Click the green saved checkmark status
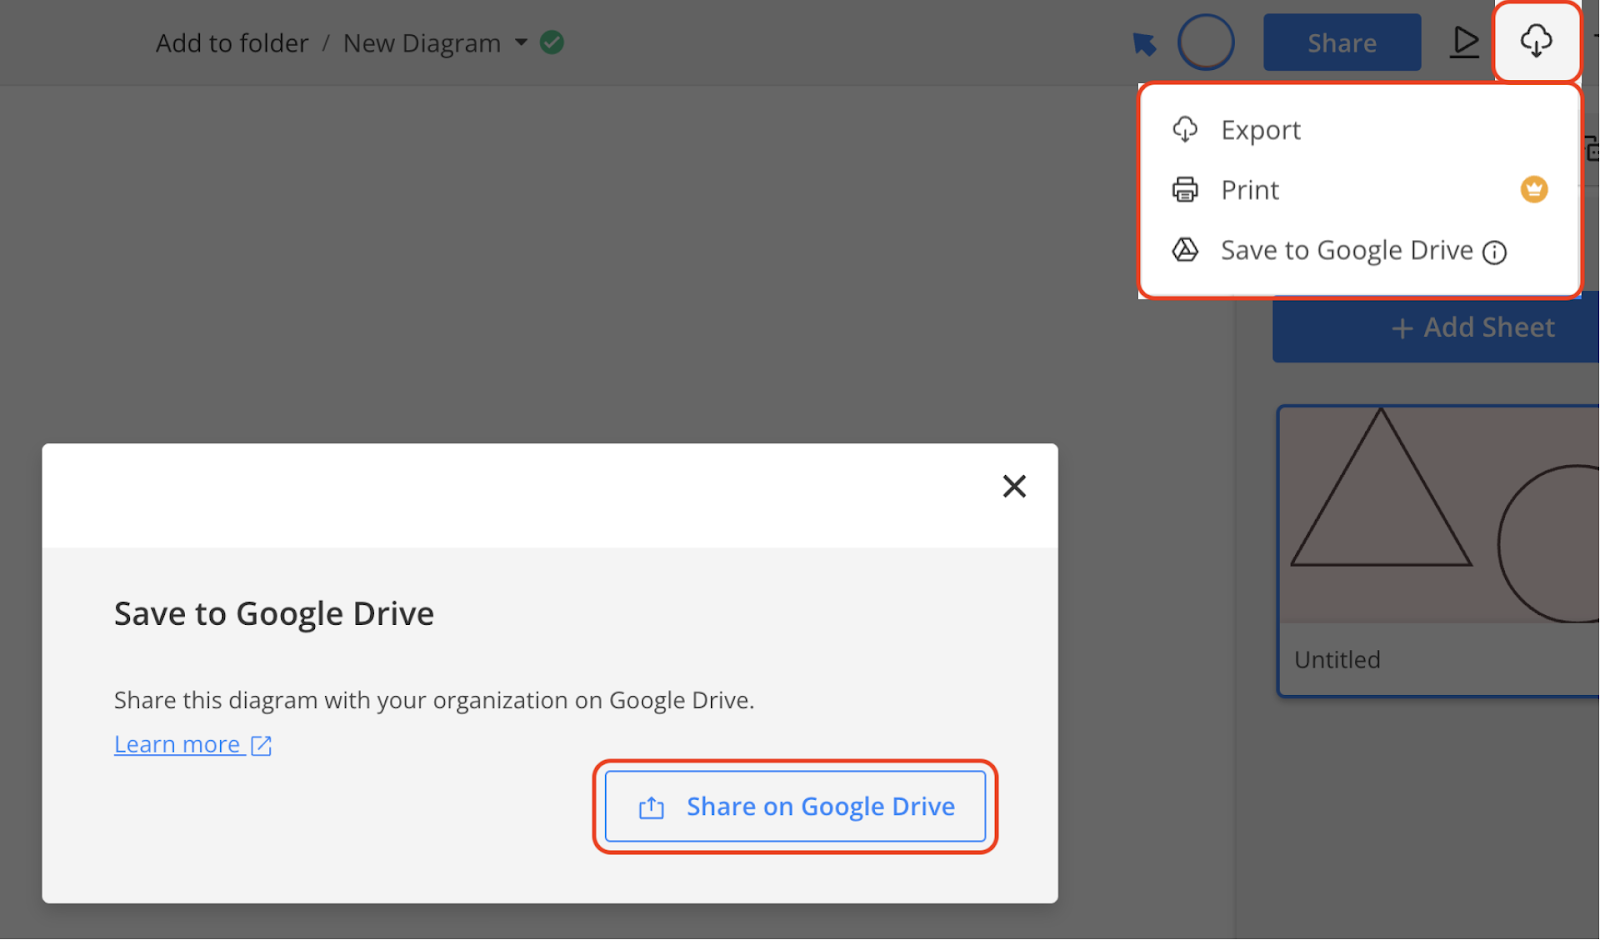Image resolution: width=1600 pixels, height=940 pixels. pyautogui.click(x=552, y=42)
